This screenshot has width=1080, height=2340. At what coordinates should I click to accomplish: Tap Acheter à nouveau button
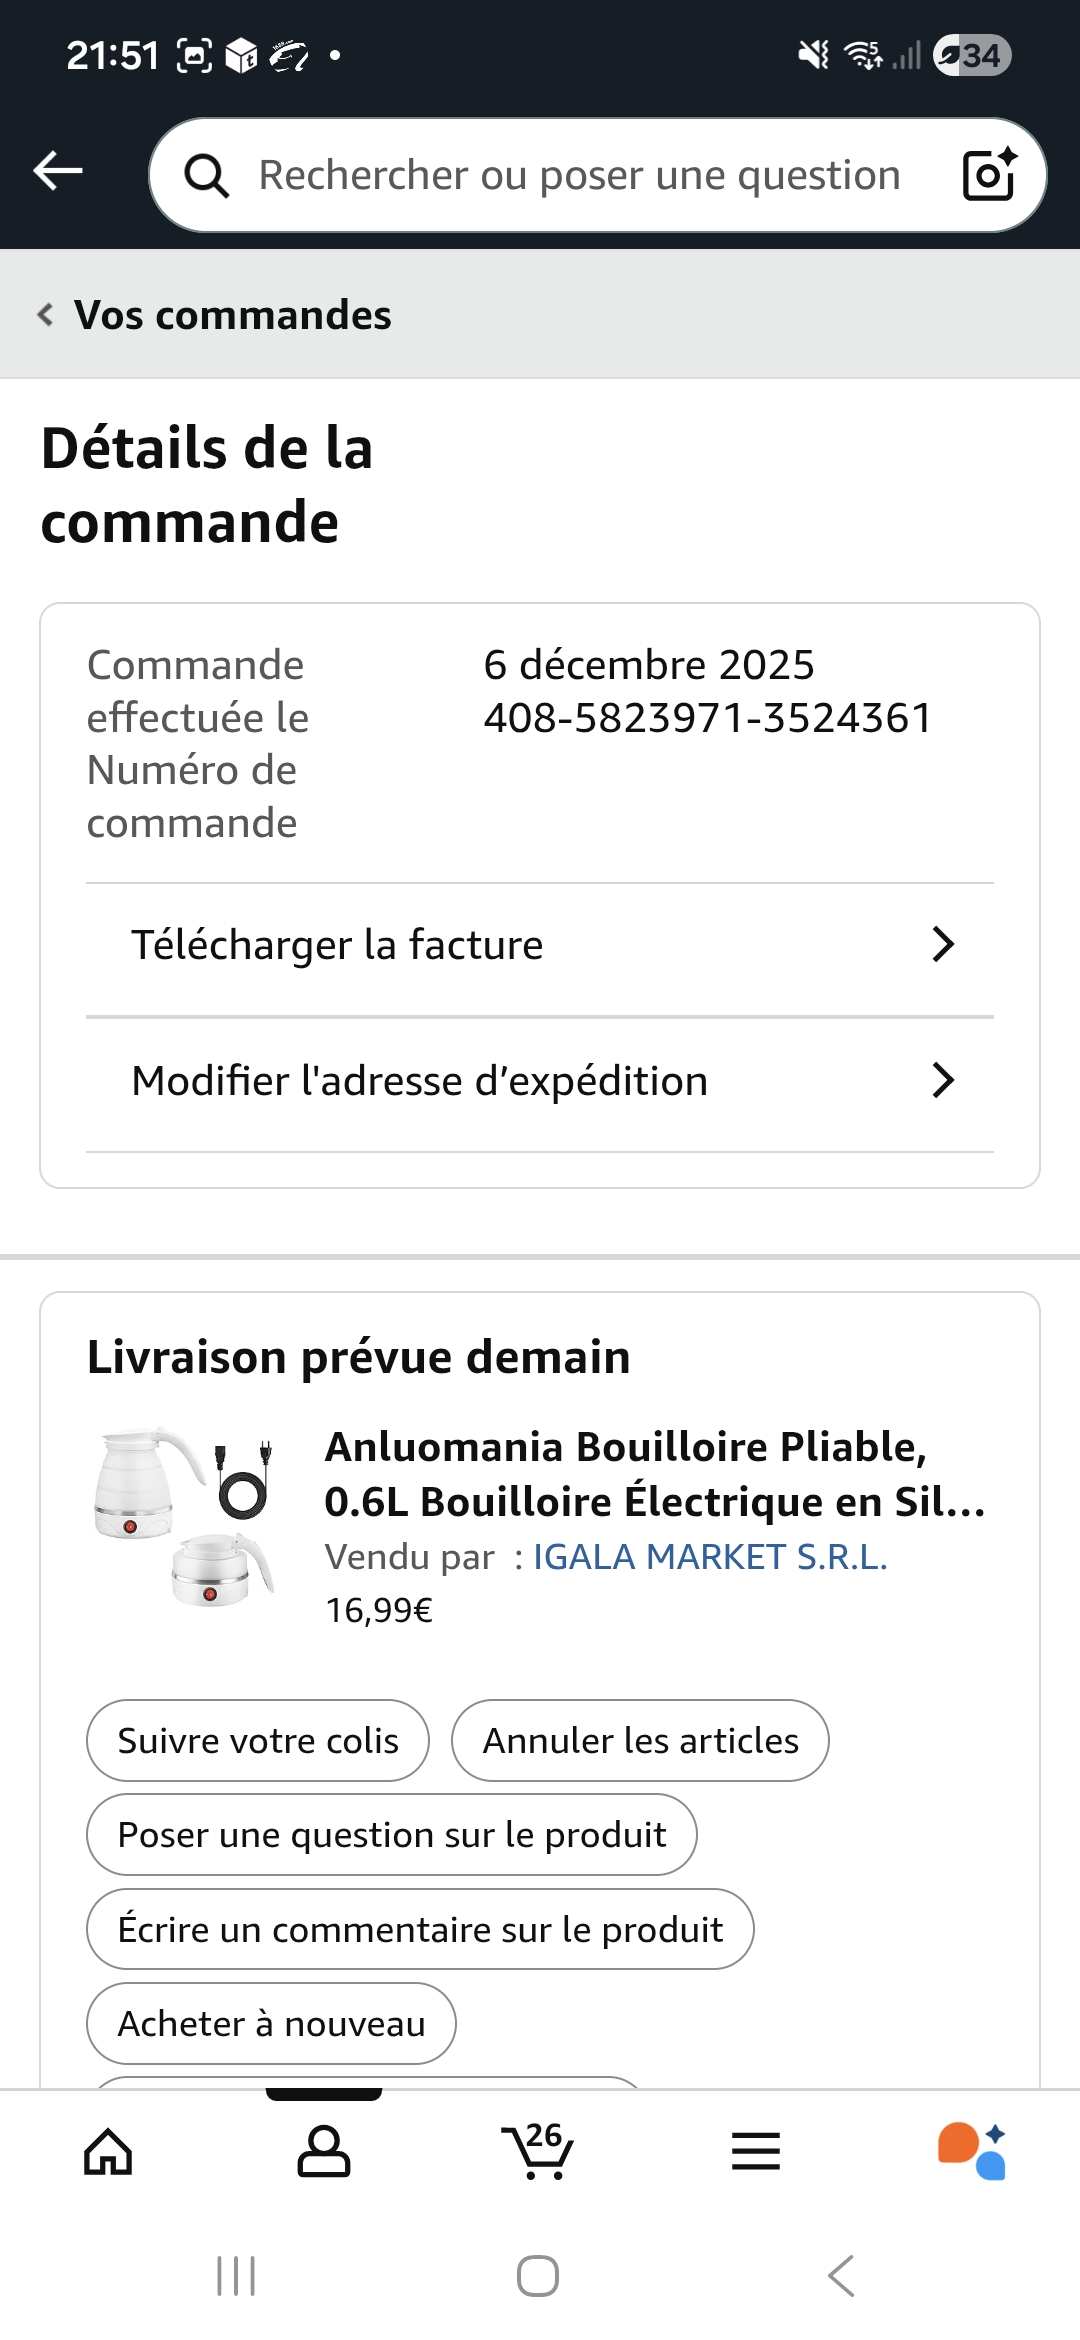(272, 2023)
